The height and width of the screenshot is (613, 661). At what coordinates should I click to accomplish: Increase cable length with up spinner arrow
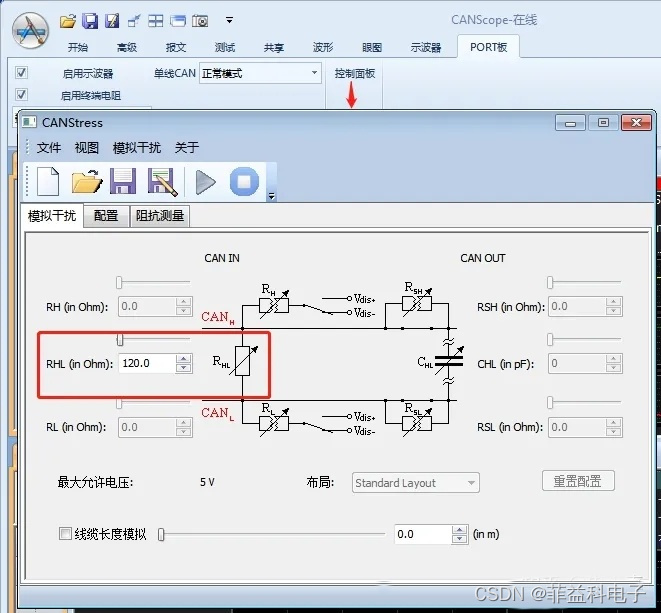[459, 530]
